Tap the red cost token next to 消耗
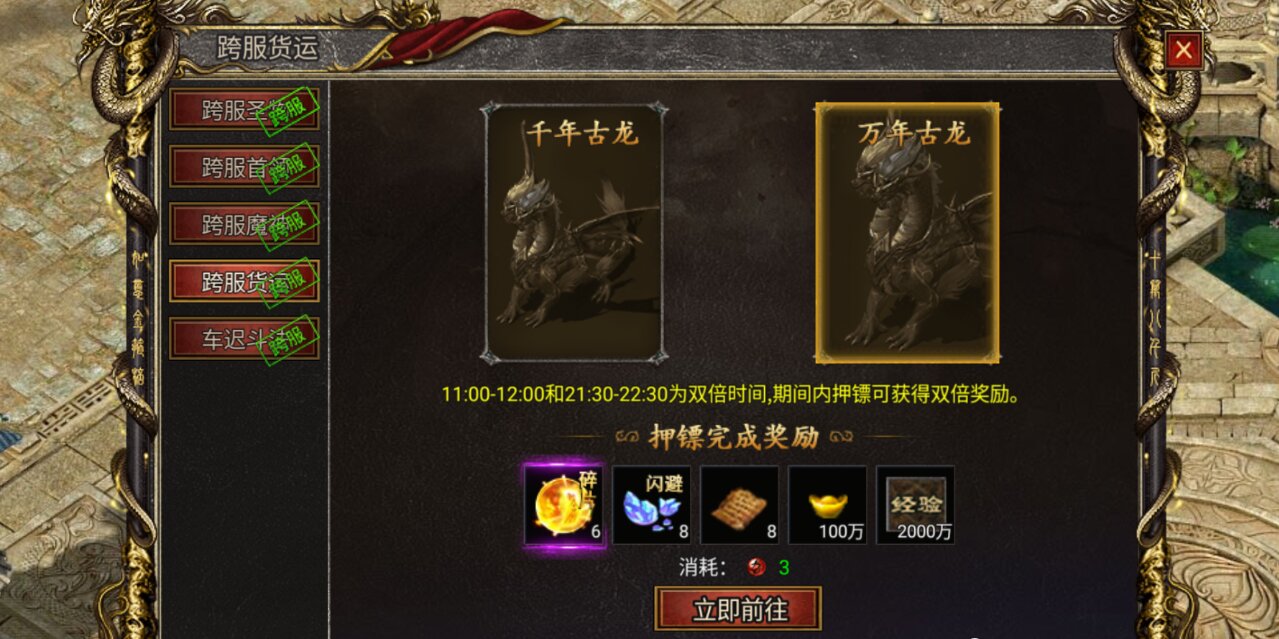This screenshot has height=639, width=1279. [x=757, y=567]
